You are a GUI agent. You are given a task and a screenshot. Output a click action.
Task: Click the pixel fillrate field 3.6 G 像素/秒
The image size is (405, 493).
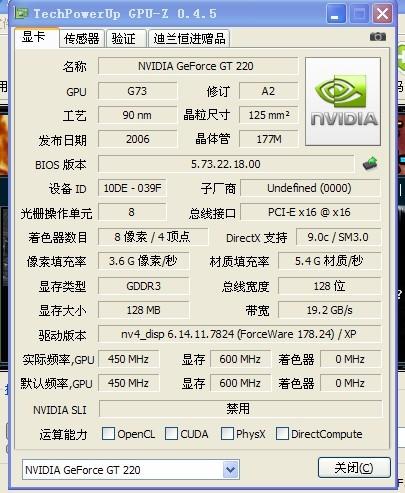tap(143, 261)
